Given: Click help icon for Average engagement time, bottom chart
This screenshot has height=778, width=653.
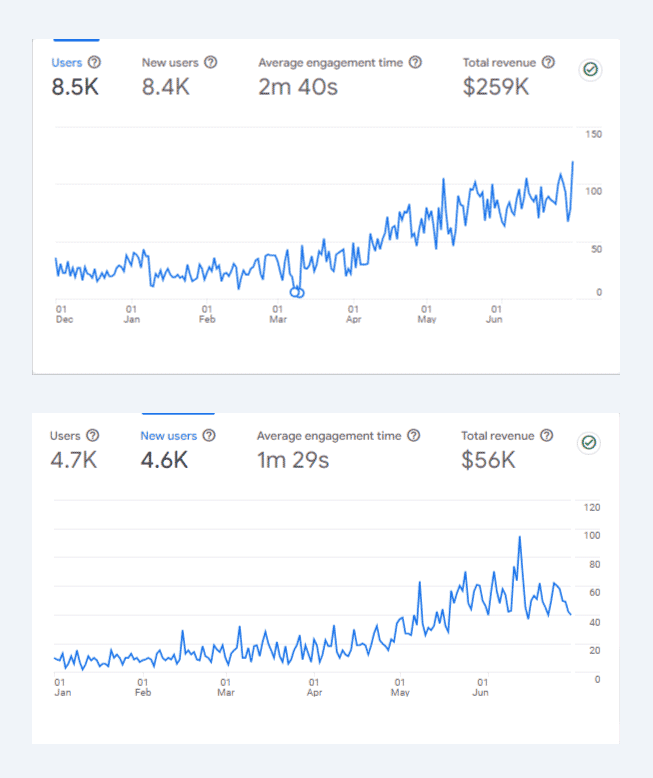Looking at the screenshot, I should coord(414,436).
